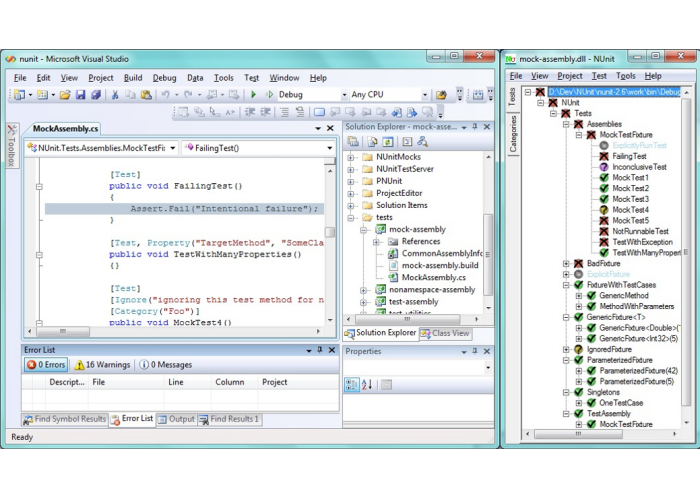This screenshot has height=500, width=700.
Task: Select MockAssembly.cs file in Solution Explorer
Action: coord(433,277)
